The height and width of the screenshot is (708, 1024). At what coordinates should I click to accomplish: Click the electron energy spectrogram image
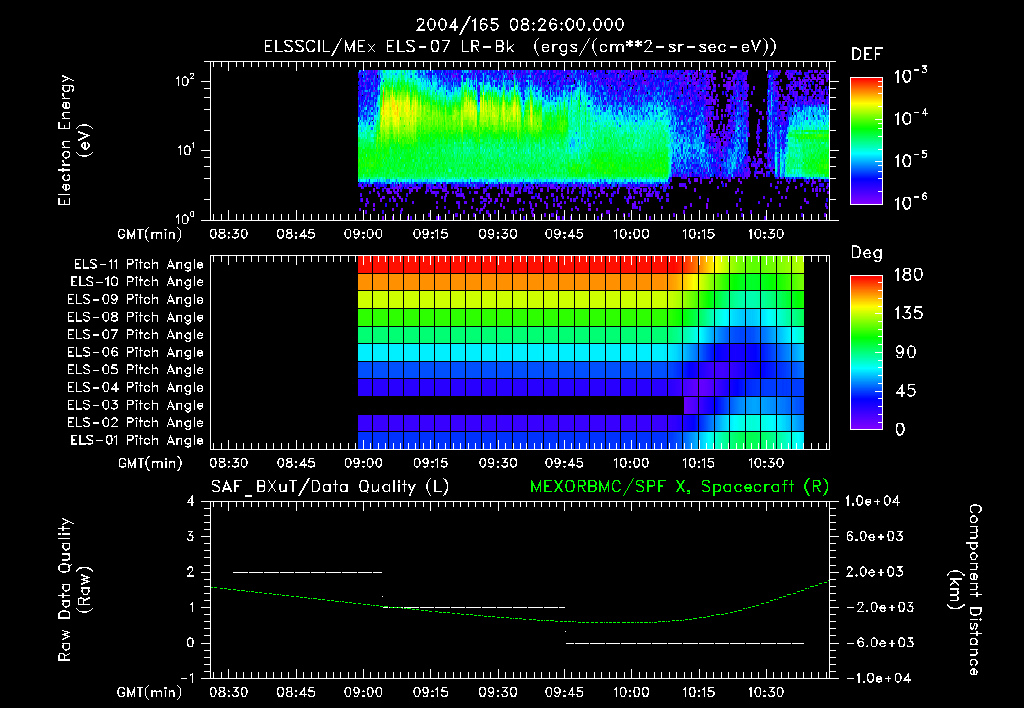tap(594, 144)
